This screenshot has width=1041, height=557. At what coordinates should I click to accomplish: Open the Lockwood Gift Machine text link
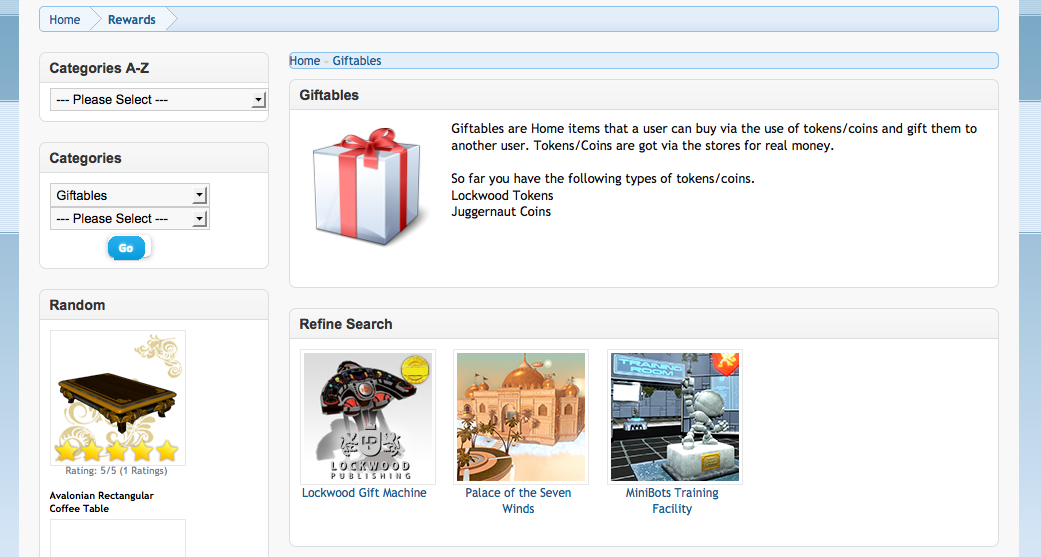pos(364,493)
